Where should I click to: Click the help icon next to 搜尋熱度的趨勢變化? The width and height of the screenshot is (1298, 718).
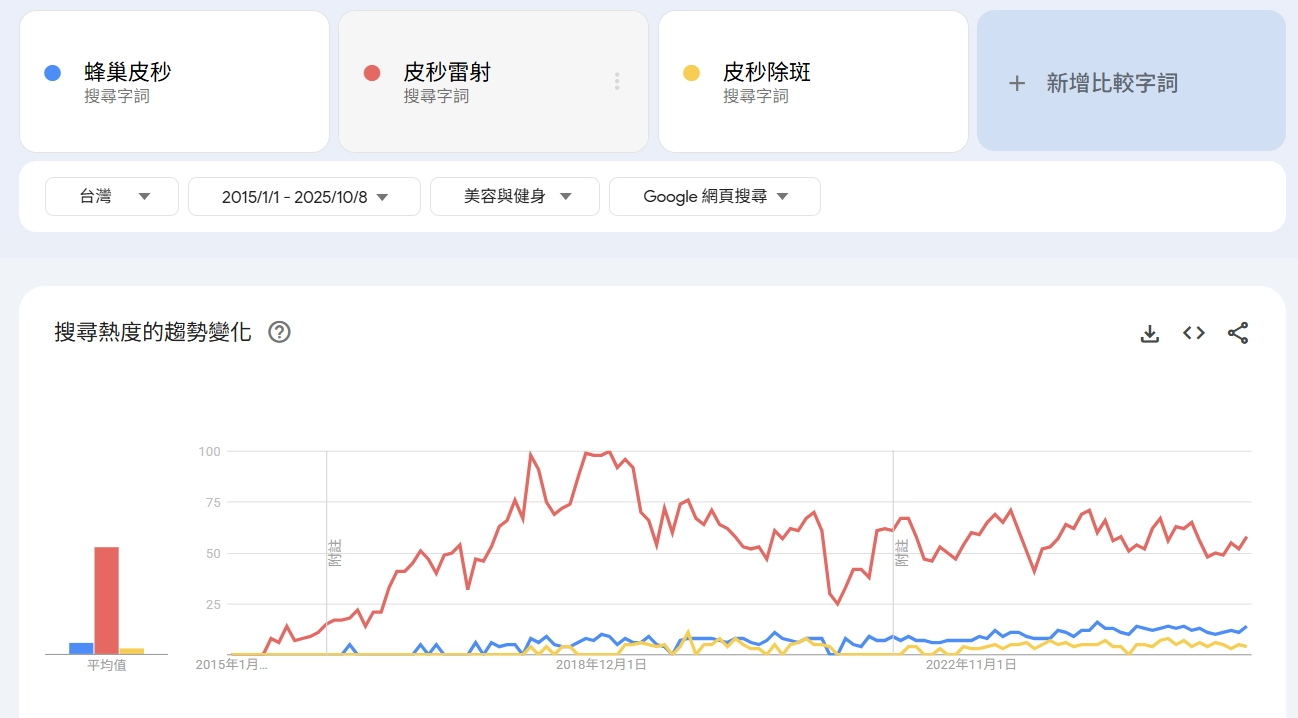click(x=280, y=332)
